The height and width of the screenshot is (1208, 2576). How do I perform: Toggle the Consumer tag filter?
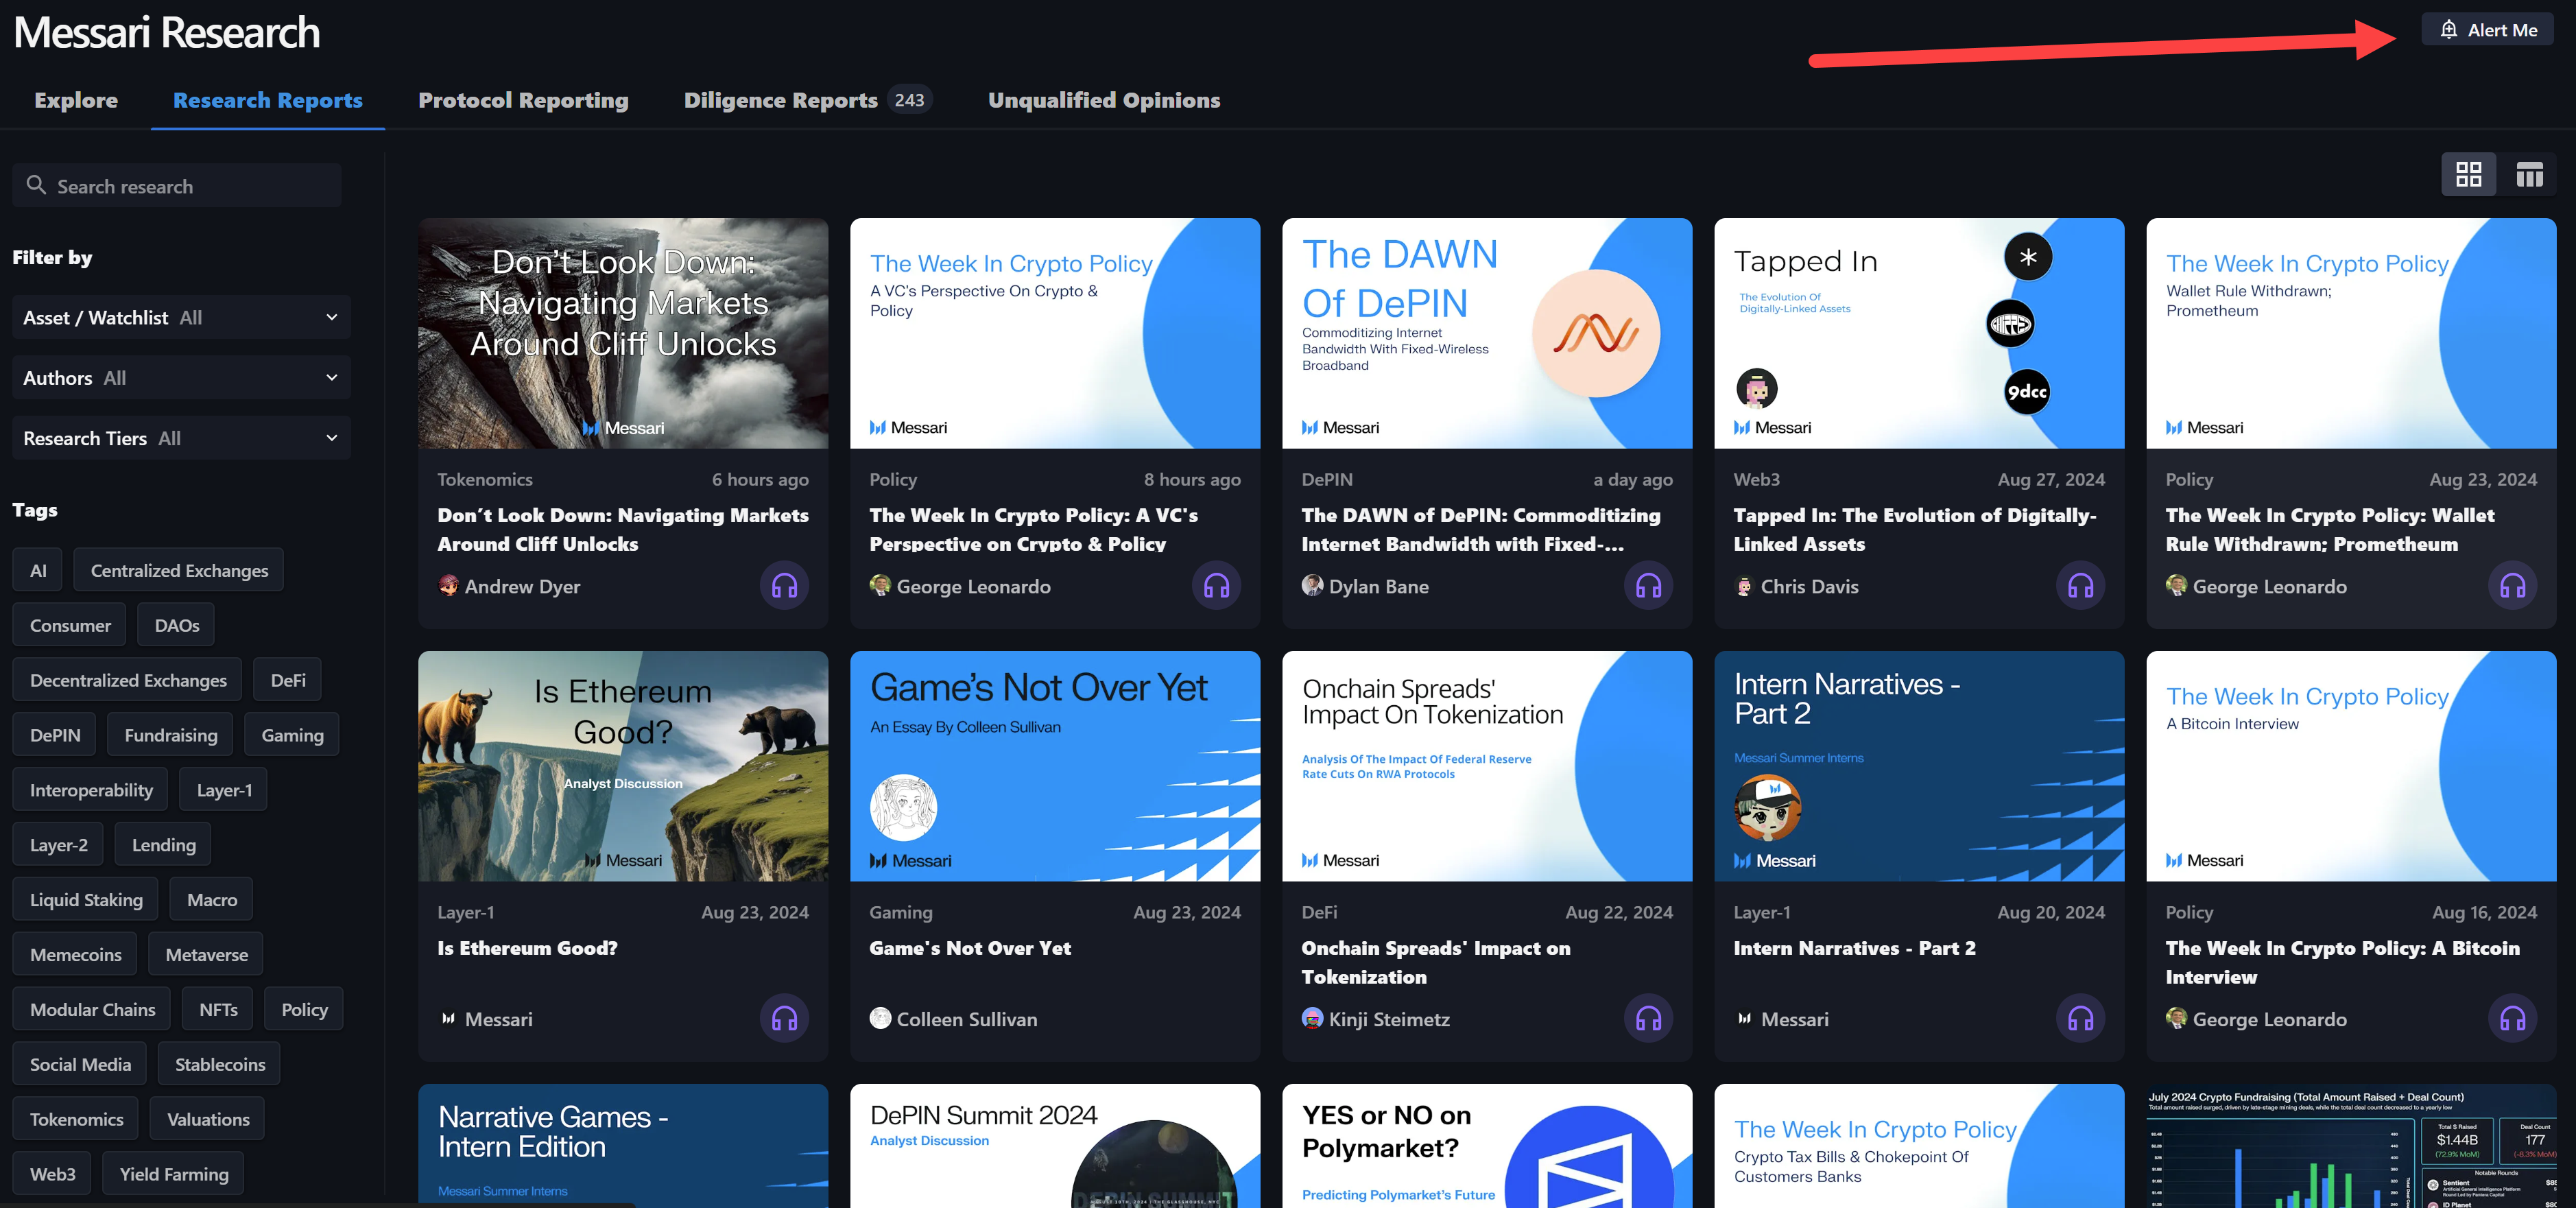(x=70, y=625)
